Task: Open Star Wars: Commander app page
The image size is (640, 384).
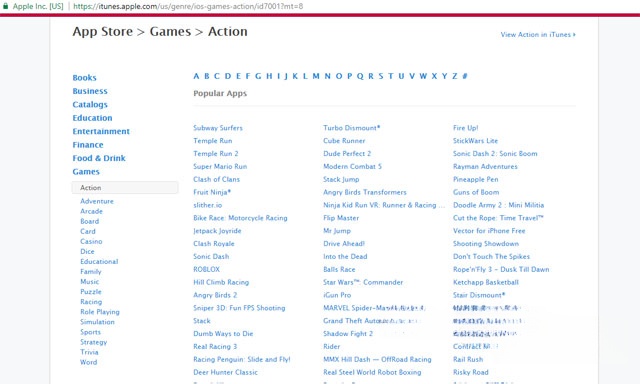Action: (x=363, y=282)
